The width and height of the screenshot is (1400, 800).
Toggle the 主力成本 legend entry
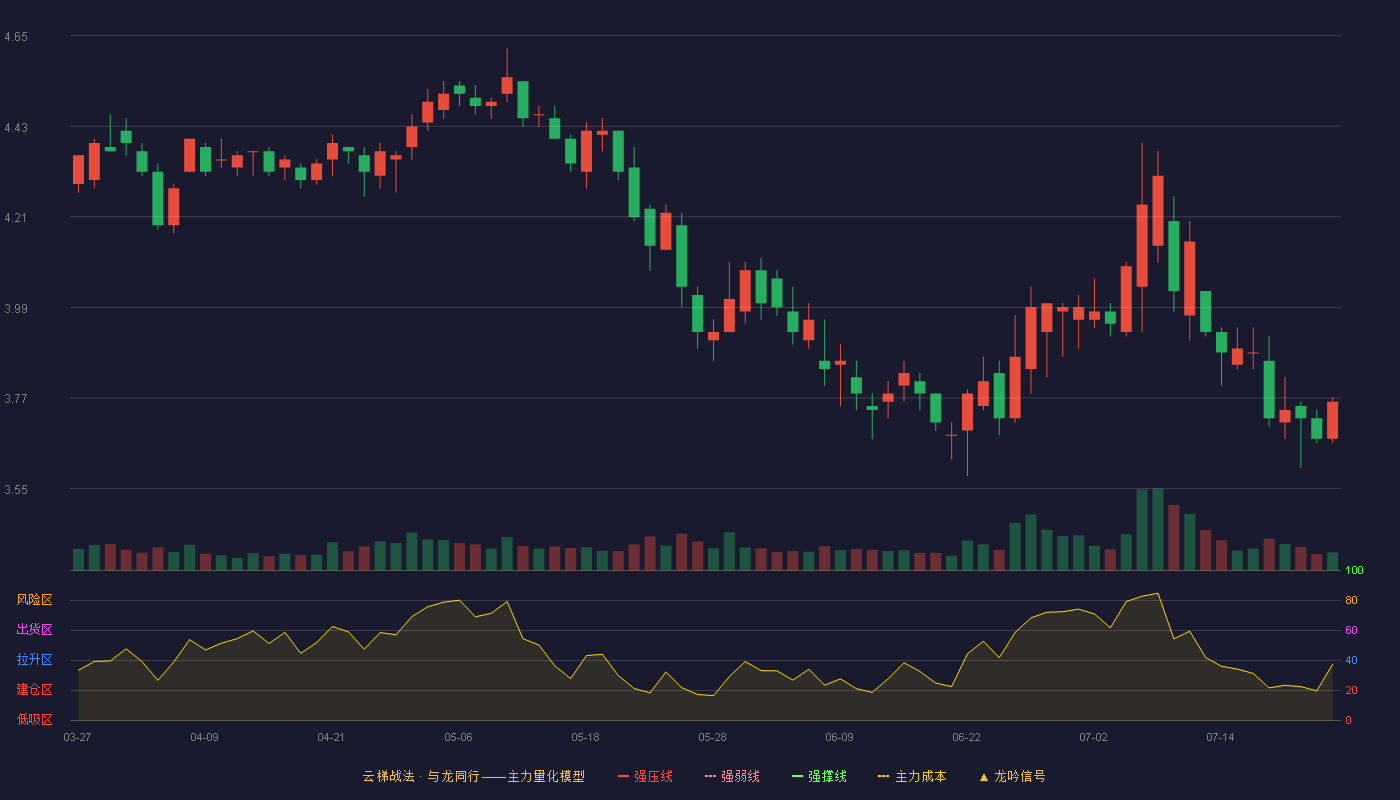point(912,776)
